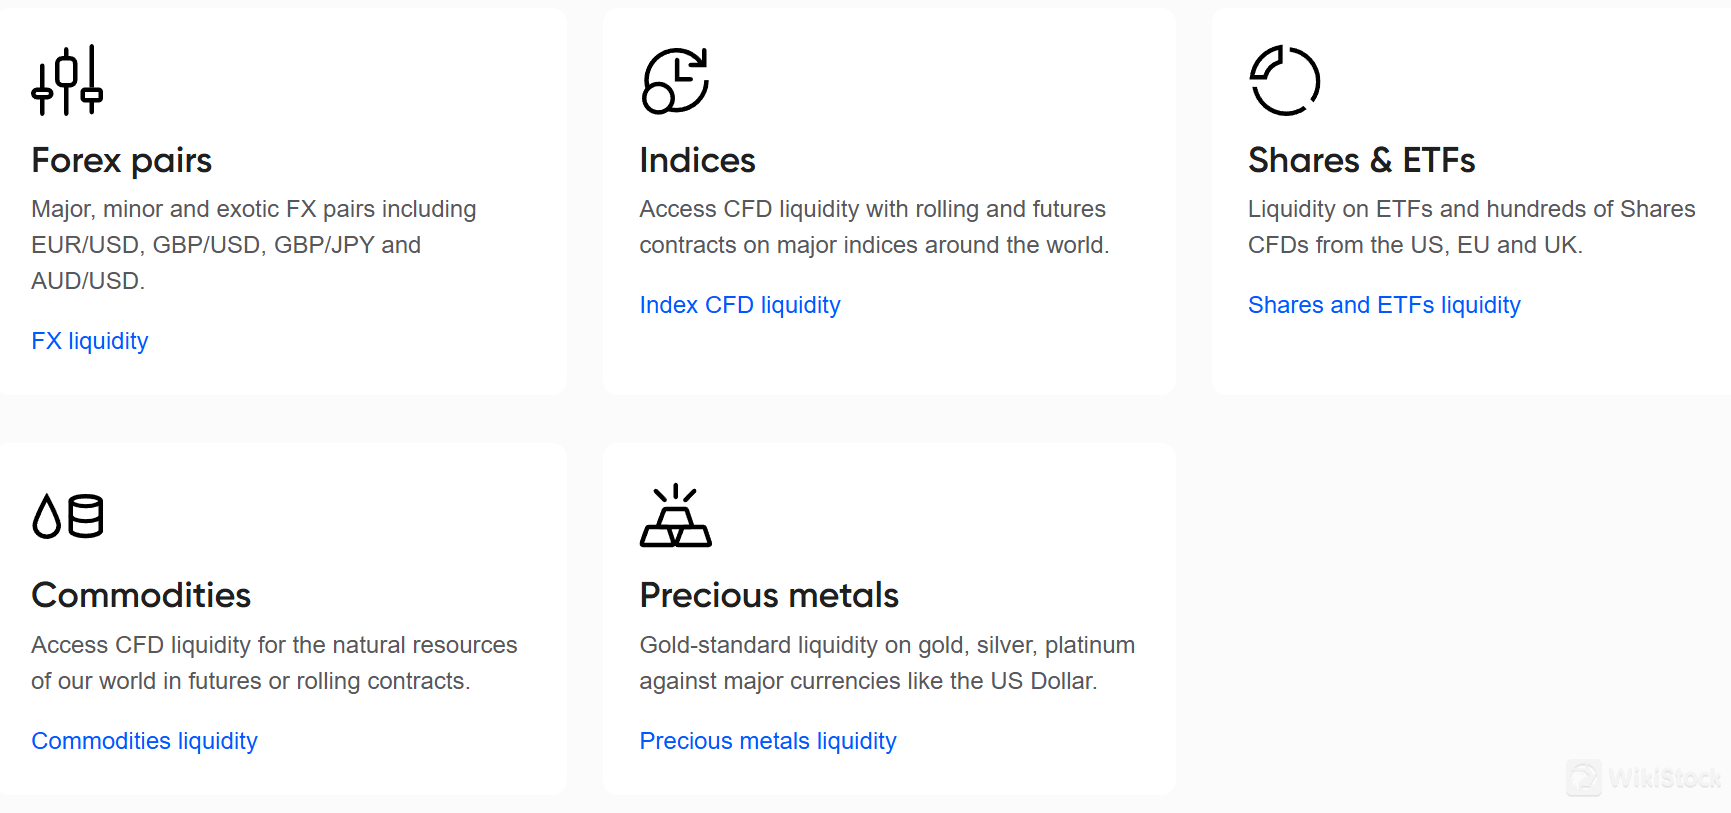Screen dimensions: 1731x813
Task: Click the Shares & ETFs heading
Action: (x=1361, y=160)
